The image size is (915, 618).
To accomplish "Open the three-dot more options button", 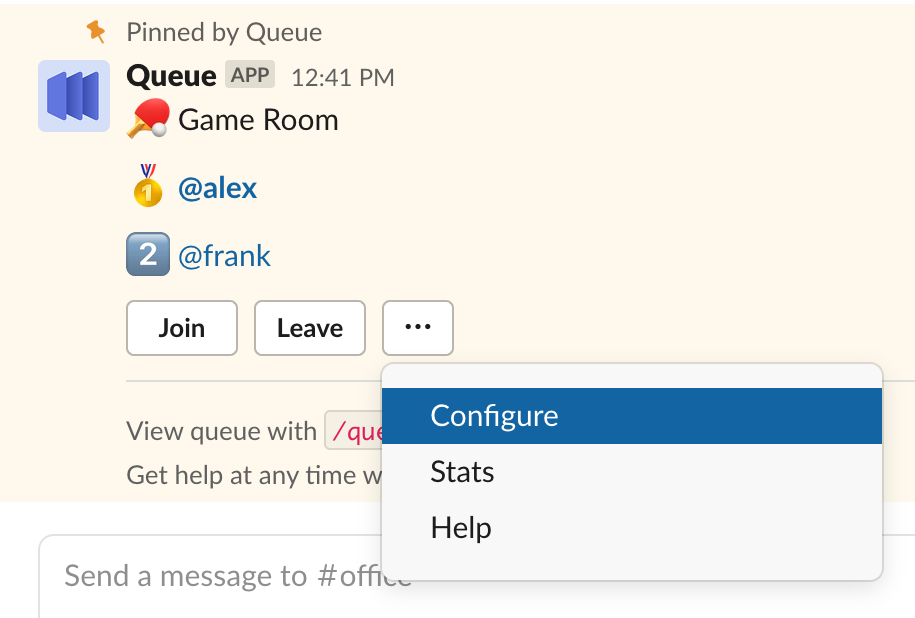I will coord(418,328).
